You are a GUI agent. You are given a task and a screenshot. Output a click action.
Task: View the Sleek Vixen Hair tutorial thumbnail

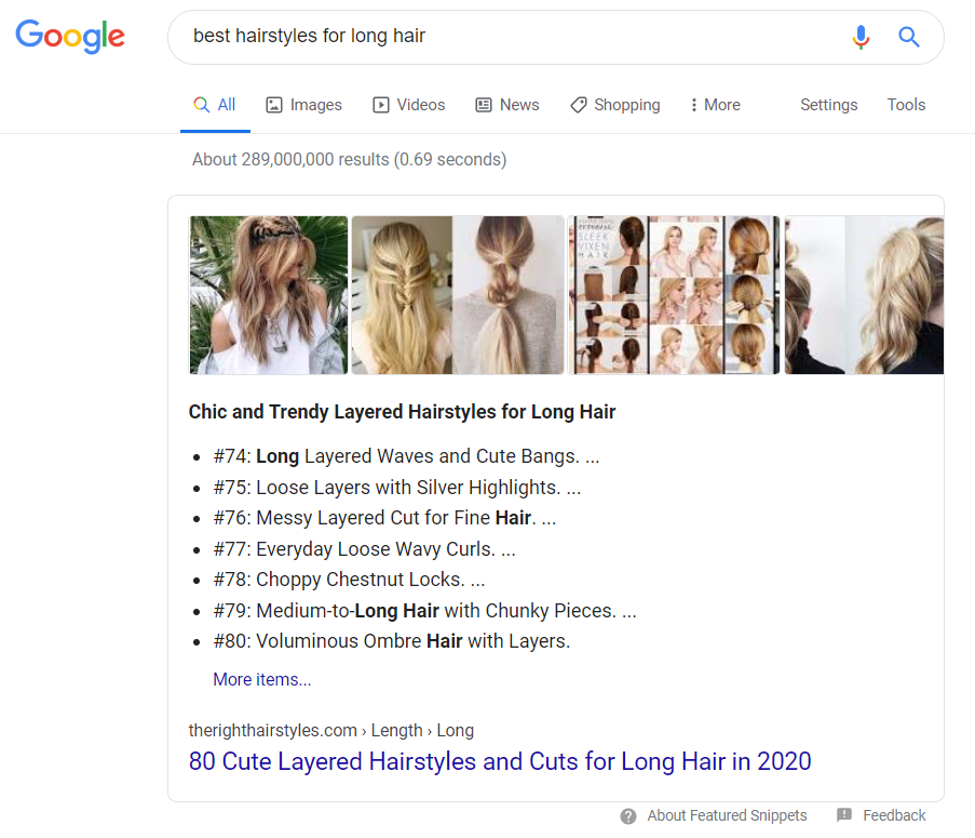[673, 295]
